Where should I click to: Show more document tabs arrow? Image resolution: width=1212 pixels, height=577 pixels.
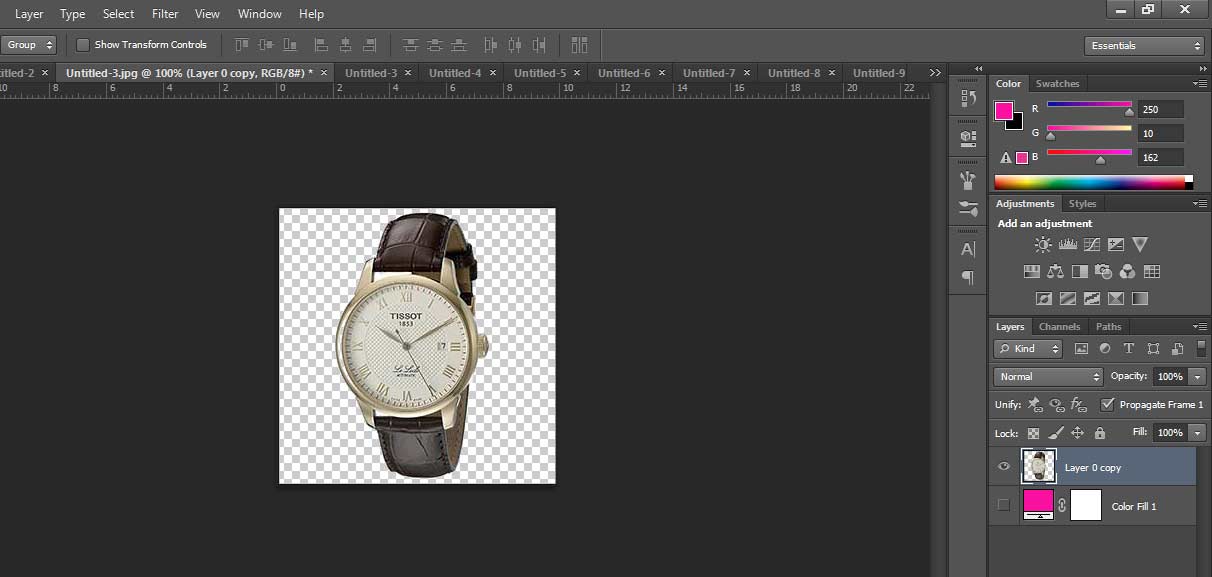[x=935, y=73]
